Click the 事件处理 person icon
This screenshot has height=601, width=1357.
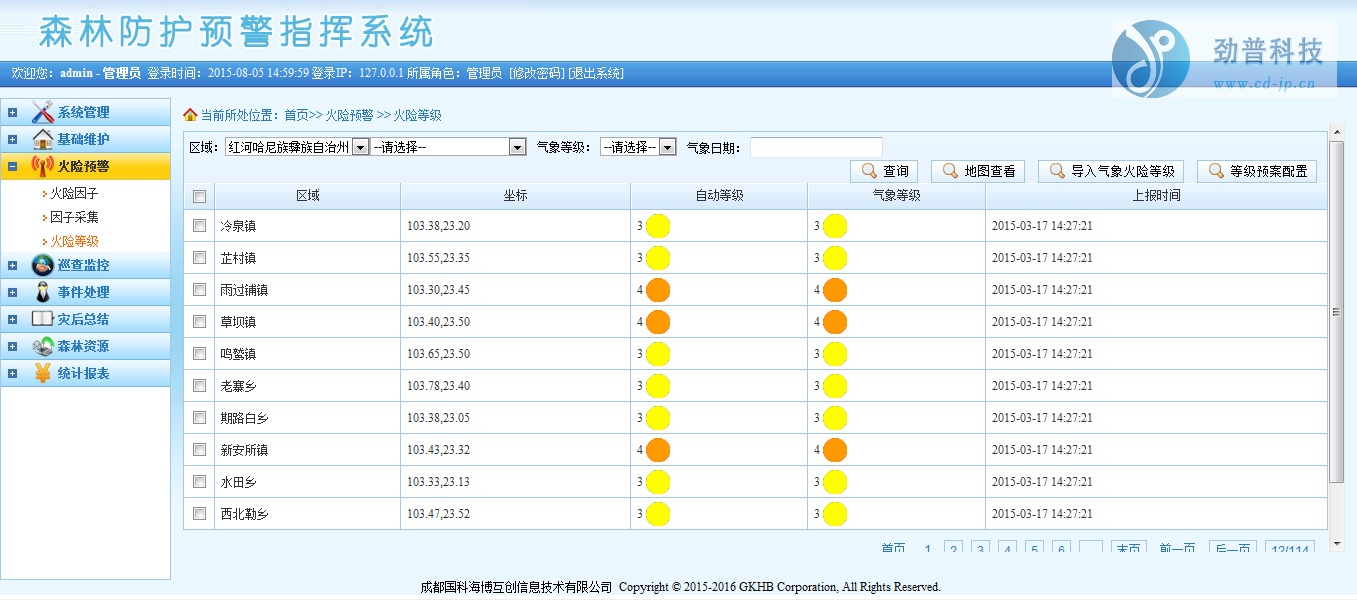(x=42, y=292)
